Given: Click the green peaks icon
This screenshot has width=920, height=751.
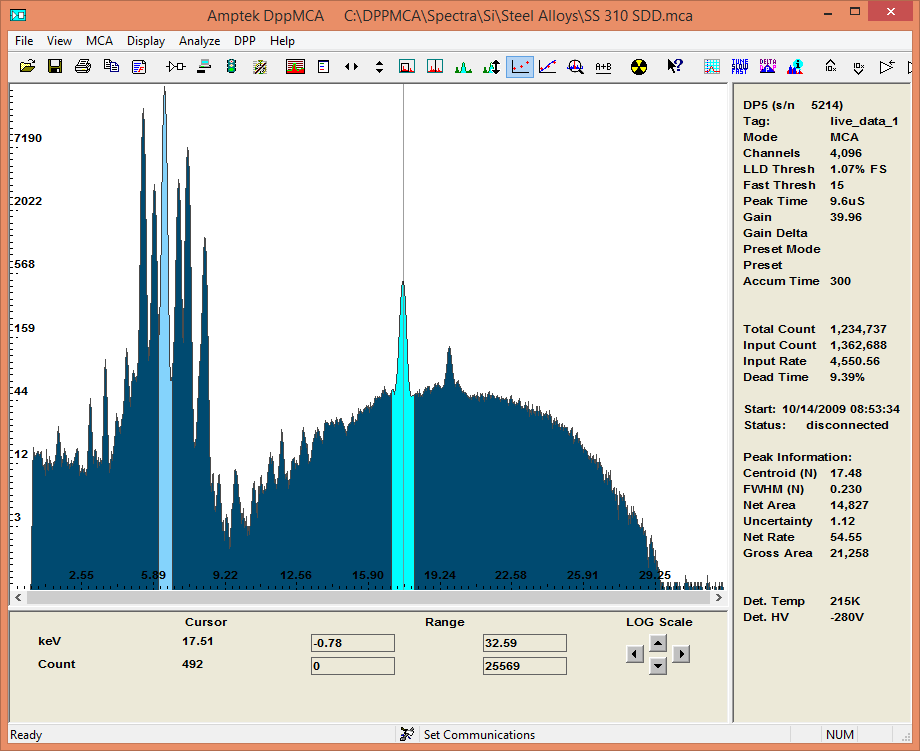Looking at the screenshot, I should 463,66.
